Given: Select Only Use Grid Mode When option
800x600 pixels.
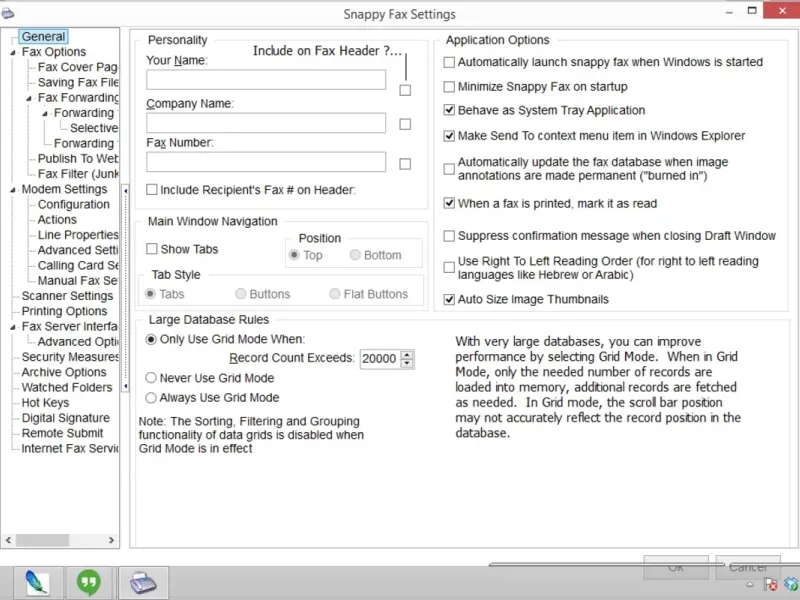Looking at the screenshot, I should click(x=151, y=339).
